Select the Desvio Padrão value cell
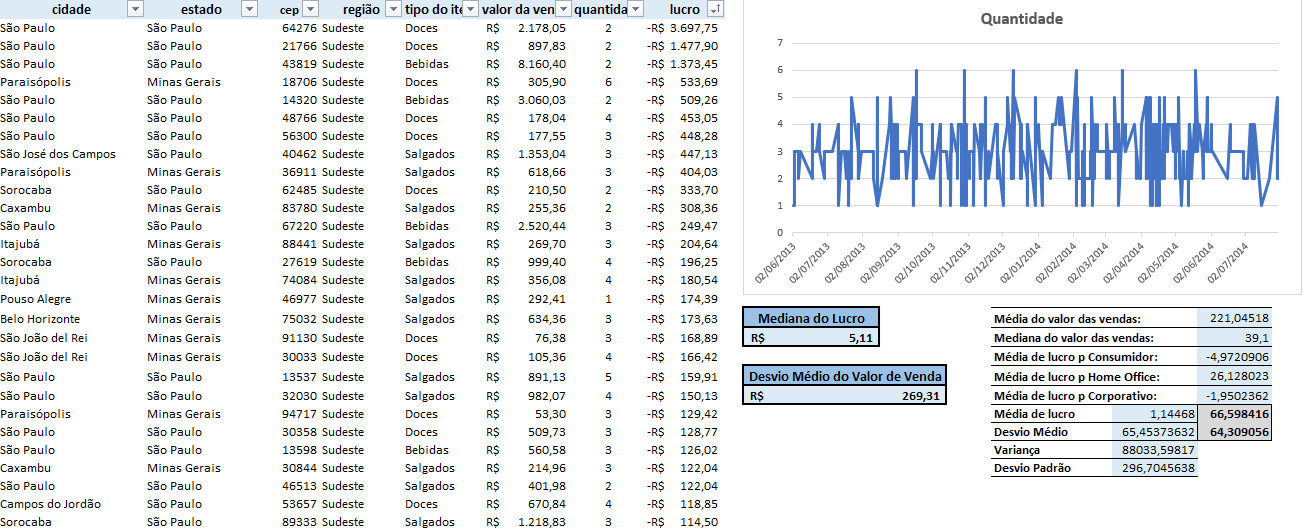This screenshot has height=531, width=1304. (1154, 468)
